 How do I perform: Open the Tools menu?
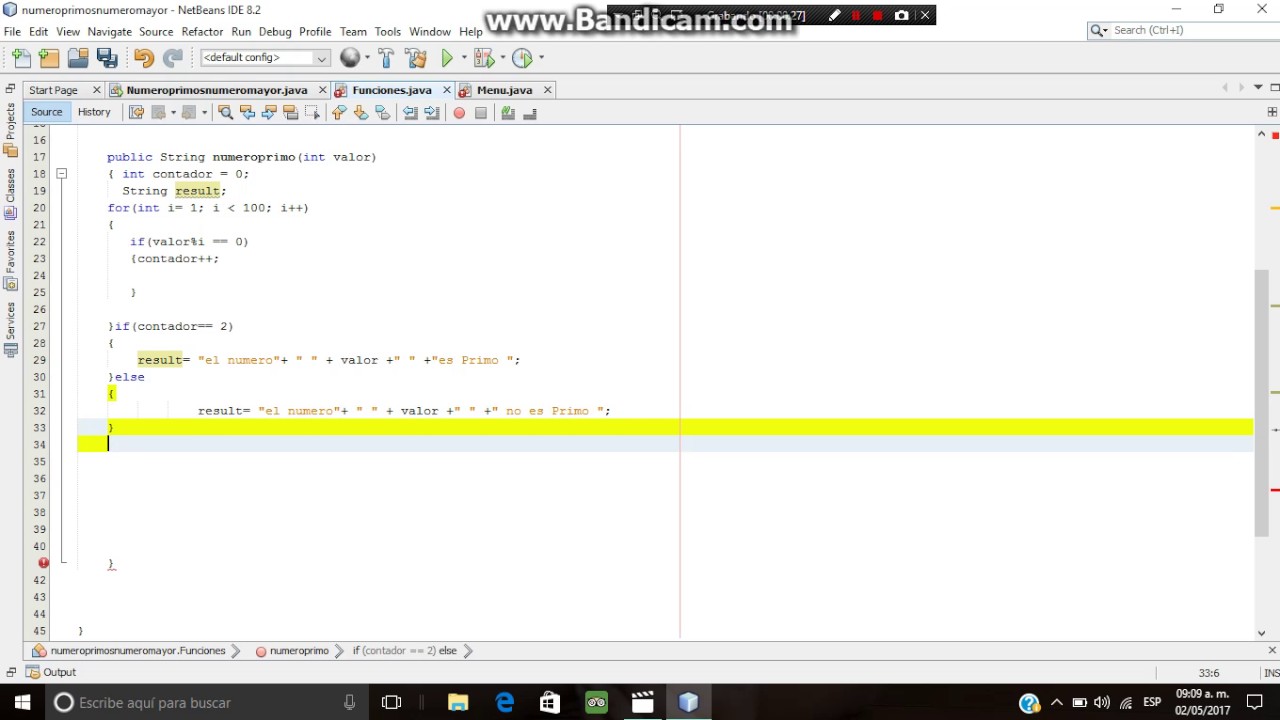coord(388,32)
